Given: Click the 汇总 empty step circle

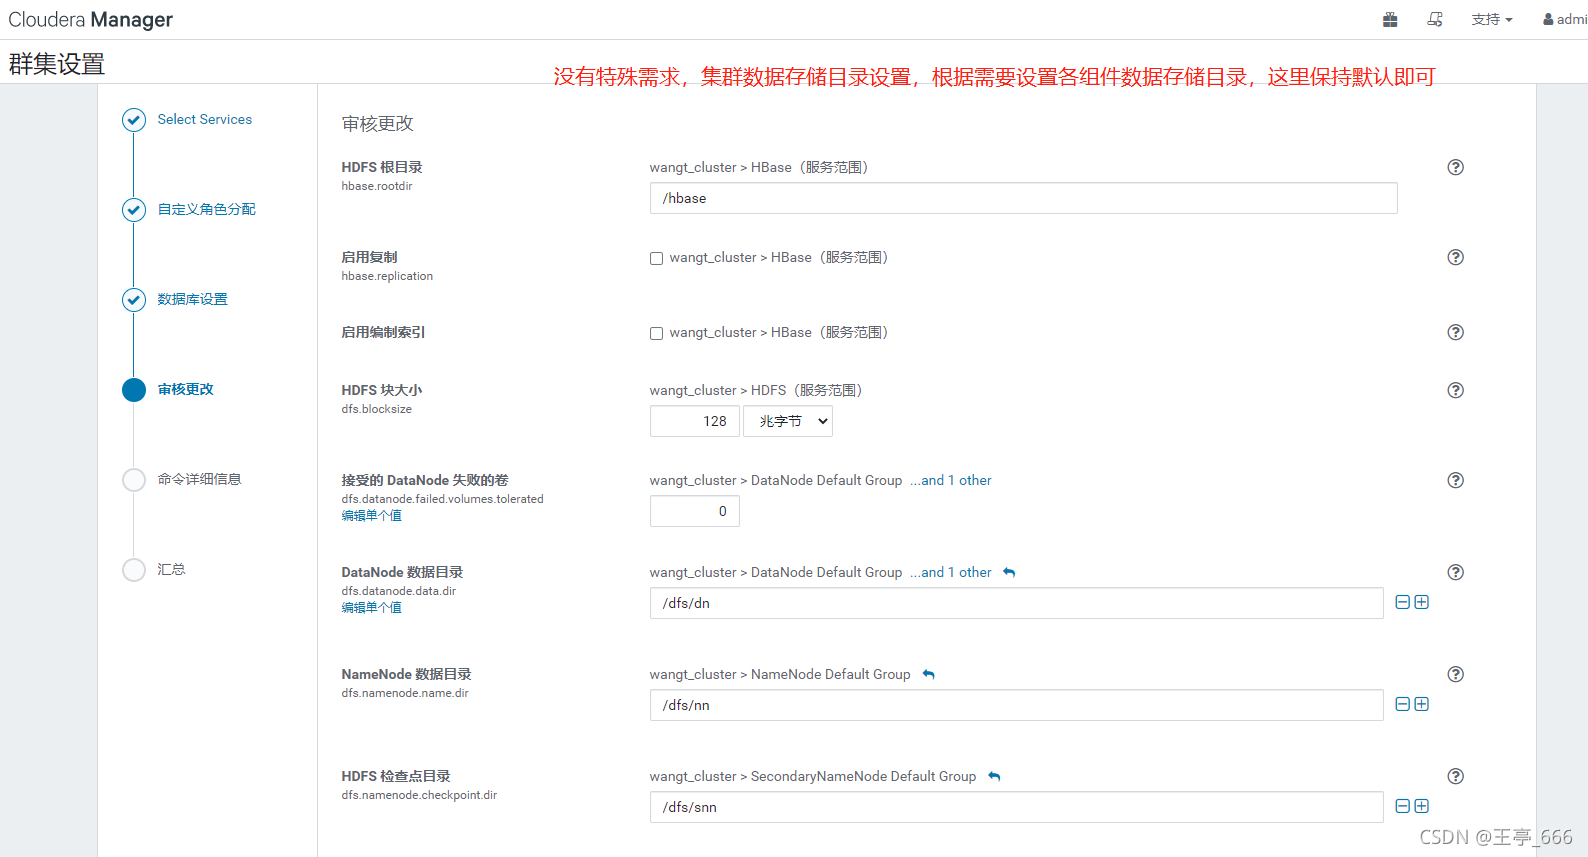Looking at the screenshot, I should (x=134, y=570).
